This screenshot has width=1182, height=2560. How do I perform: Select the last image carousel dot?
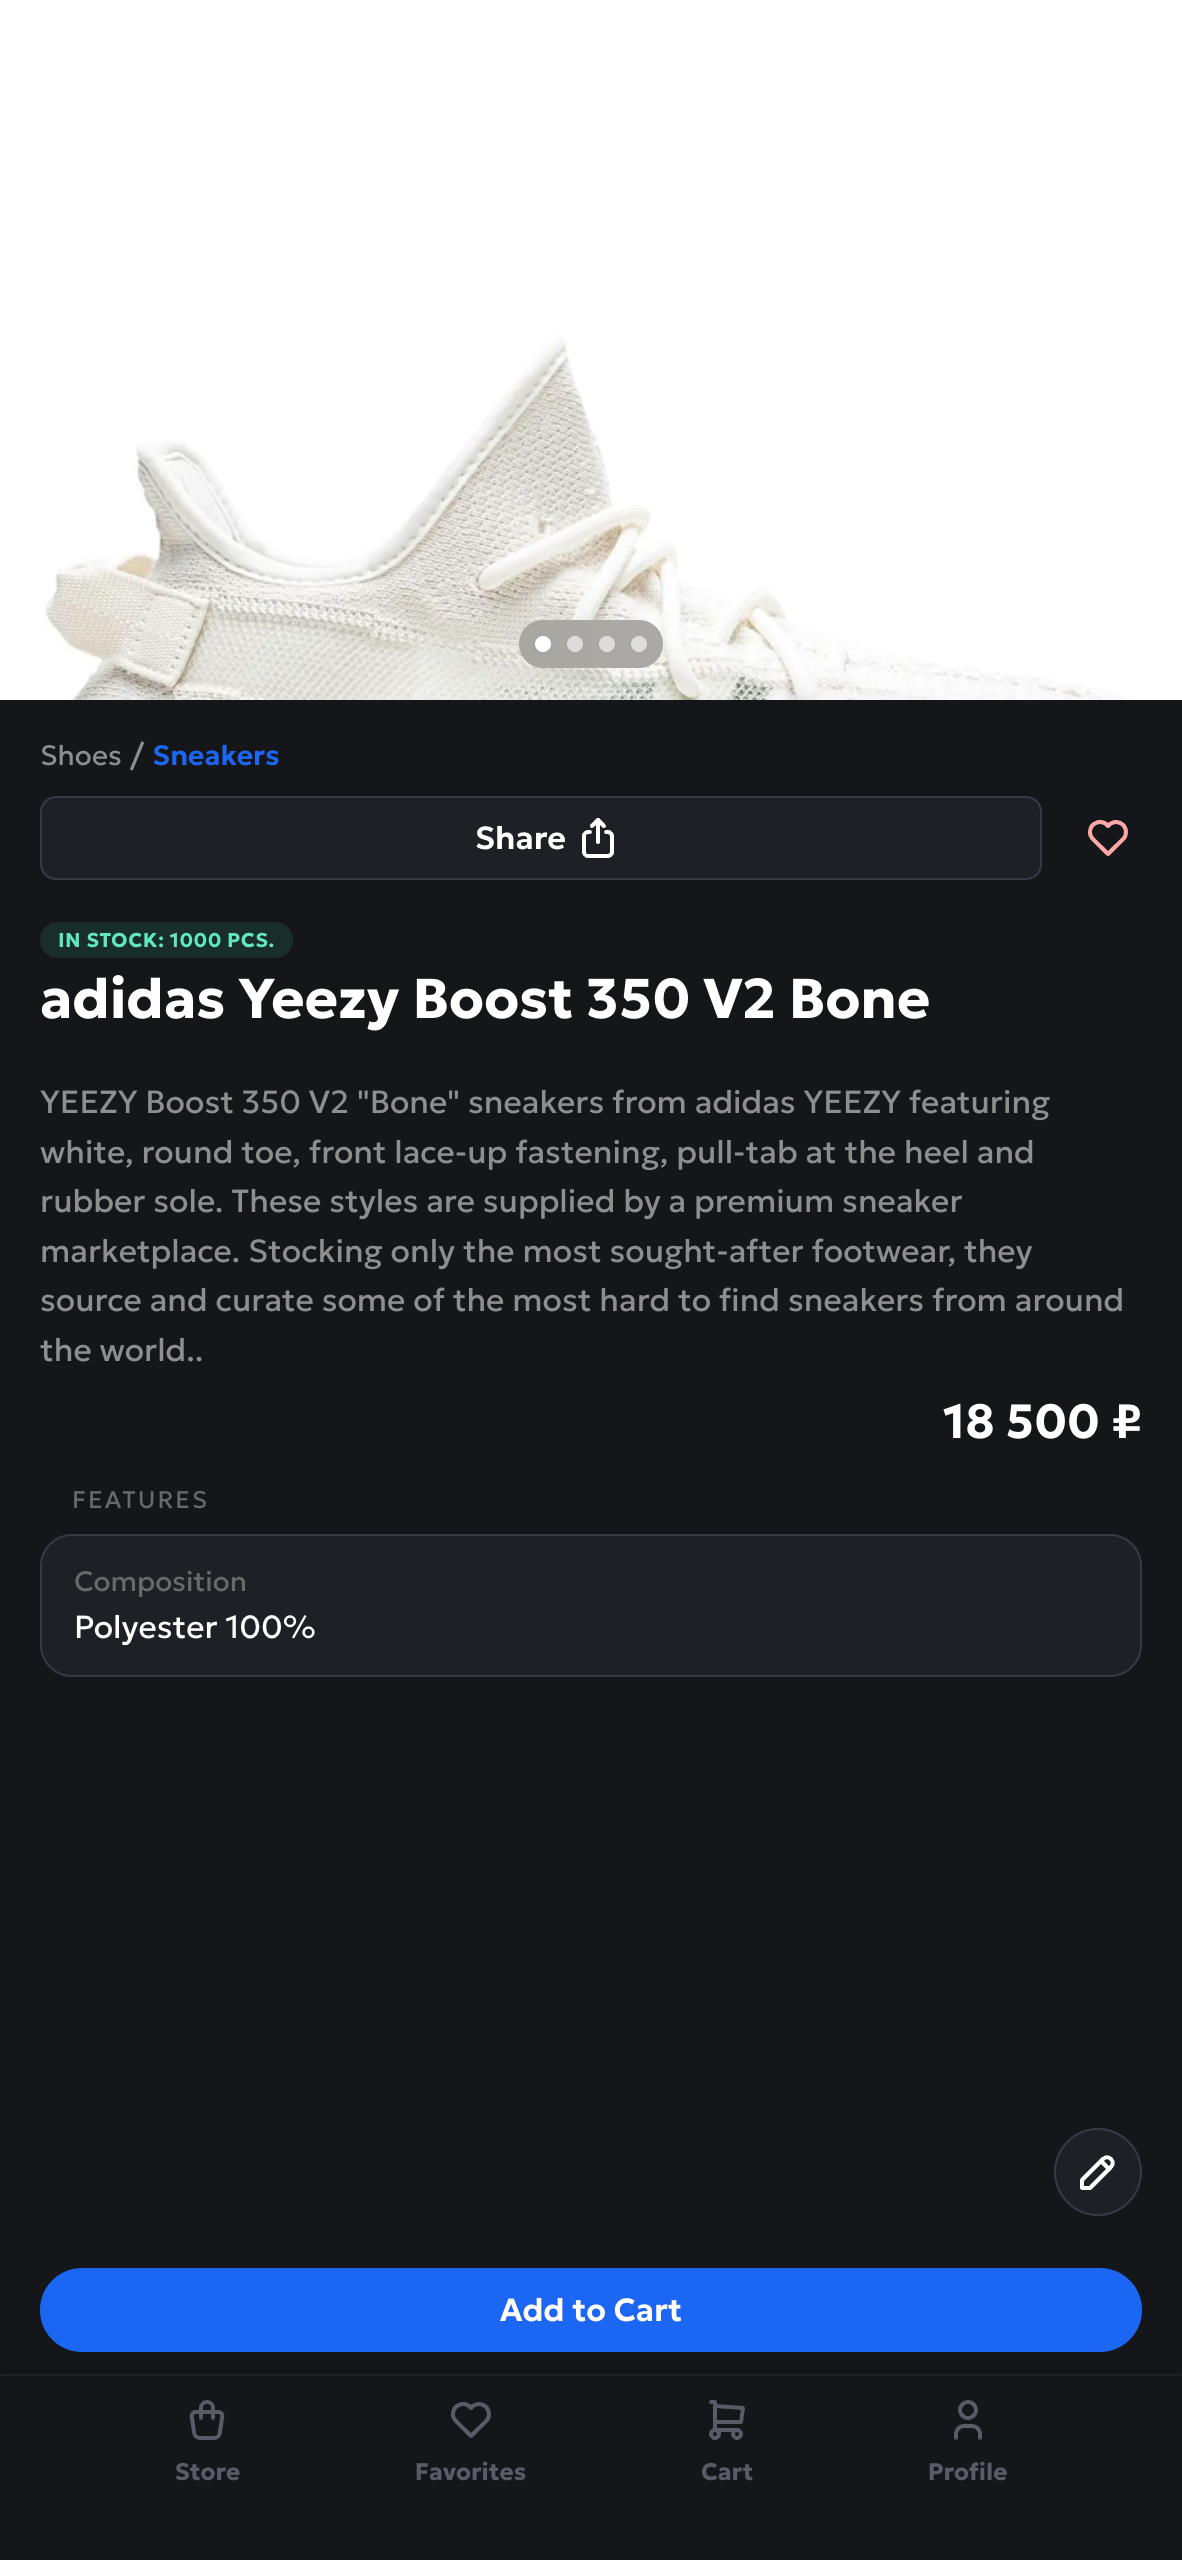[x=639, y=644]
